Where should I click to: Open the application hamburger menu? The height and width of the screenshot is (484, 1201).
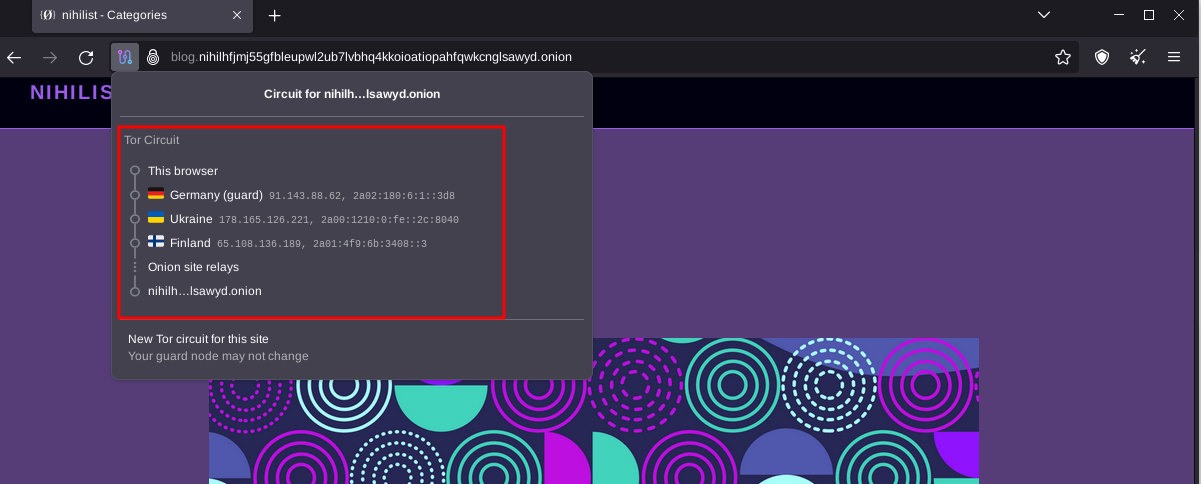pyautogui.click(x=1174, y=57)
